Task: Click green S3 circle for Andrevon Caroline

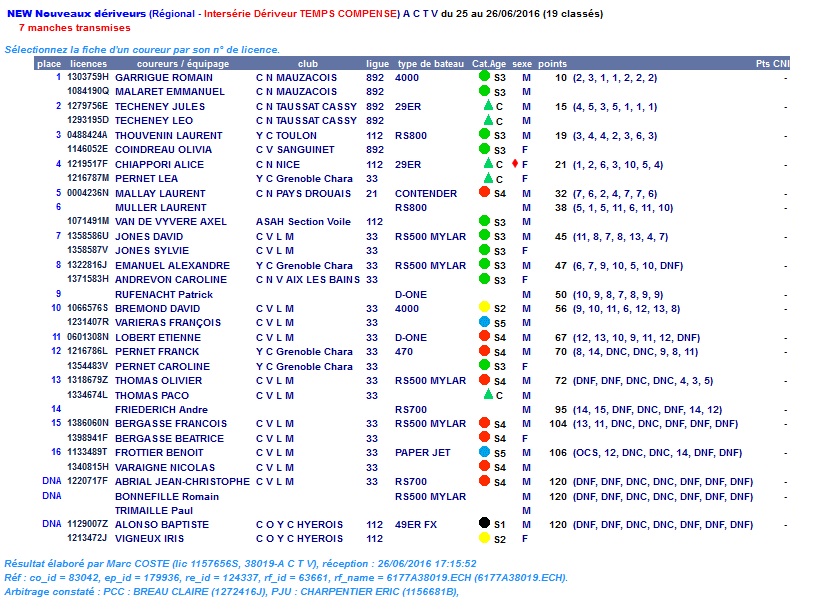Action: [x=484, y=278]
